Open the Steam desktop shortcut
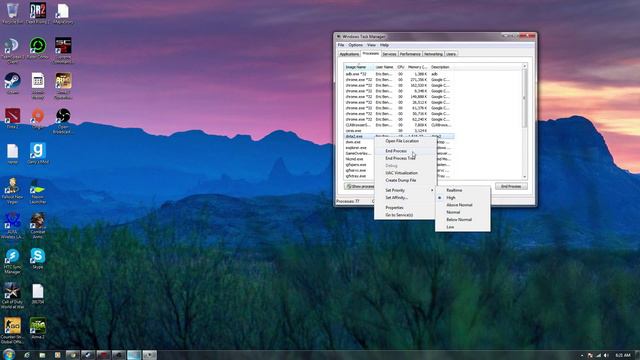The width and height of the screenshot is (640, 360). tap(13, 83)
